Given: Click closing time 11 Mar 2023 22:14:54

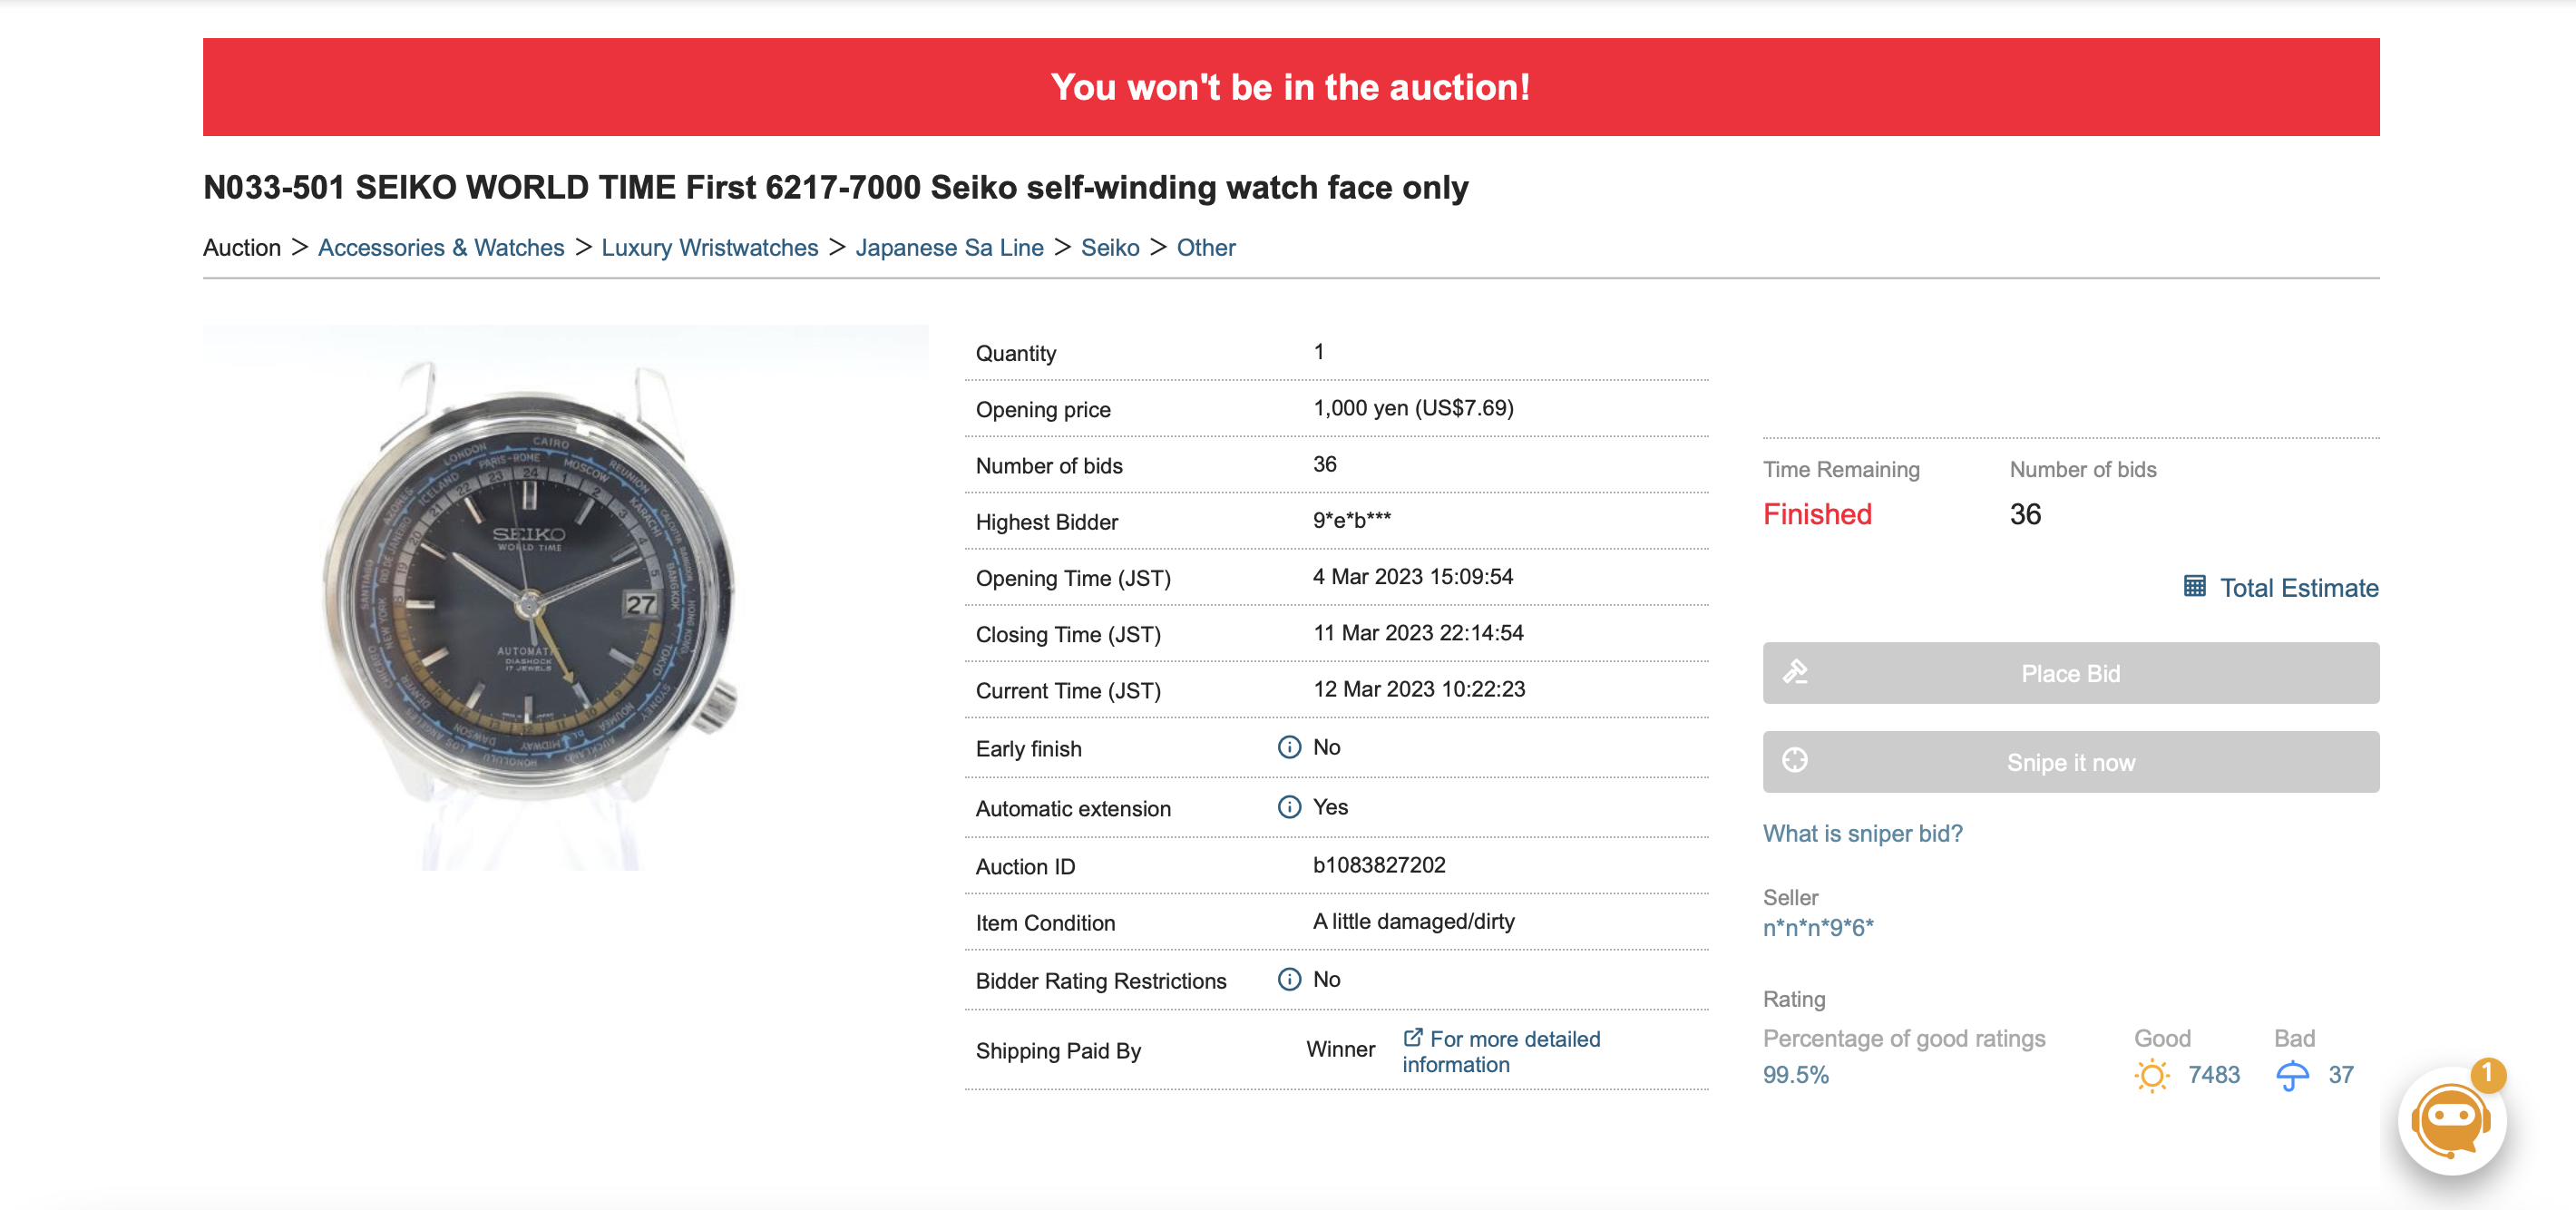Looking at the screenshot, I should pyautogui.click(x=1418, y=633).
